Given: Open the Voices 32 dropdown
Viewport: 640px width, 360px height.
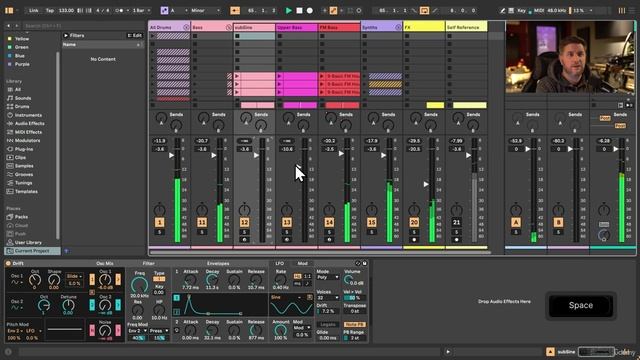Looking at the screenshot, I should (328, 298).
